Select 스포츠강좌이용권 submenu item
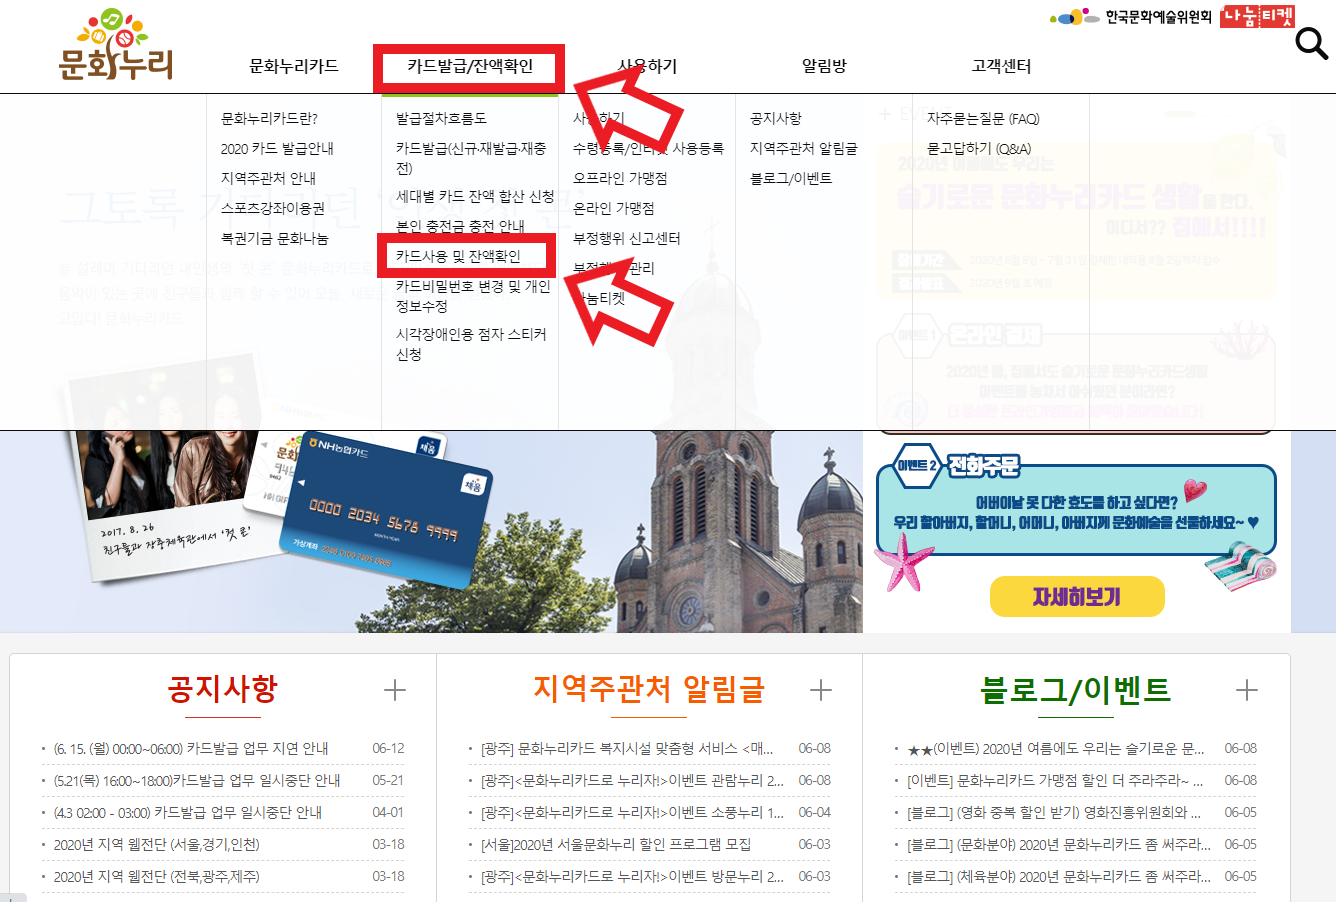1336x902 pixels. pos(273,208)
